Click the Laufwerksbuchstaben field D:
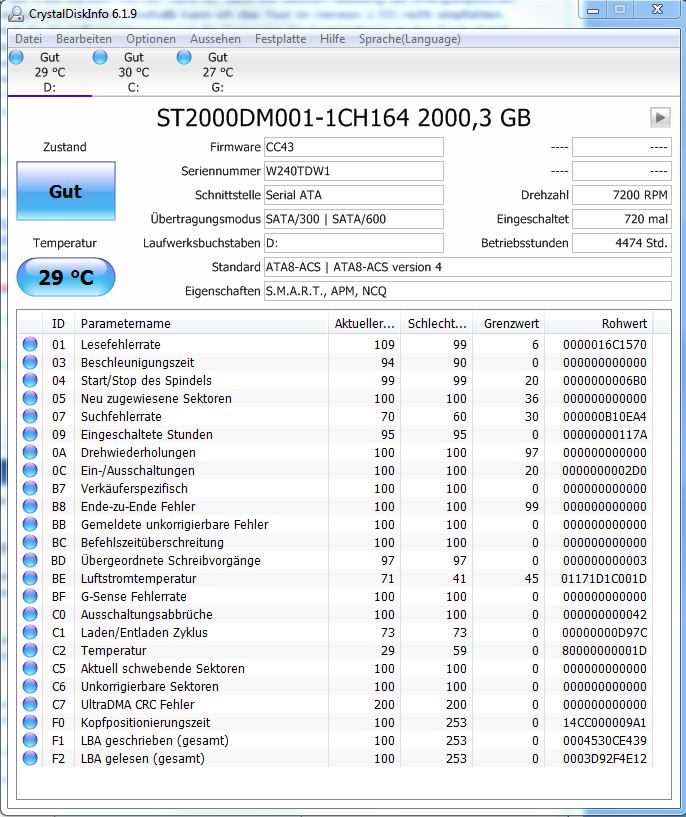 (354, 243)
